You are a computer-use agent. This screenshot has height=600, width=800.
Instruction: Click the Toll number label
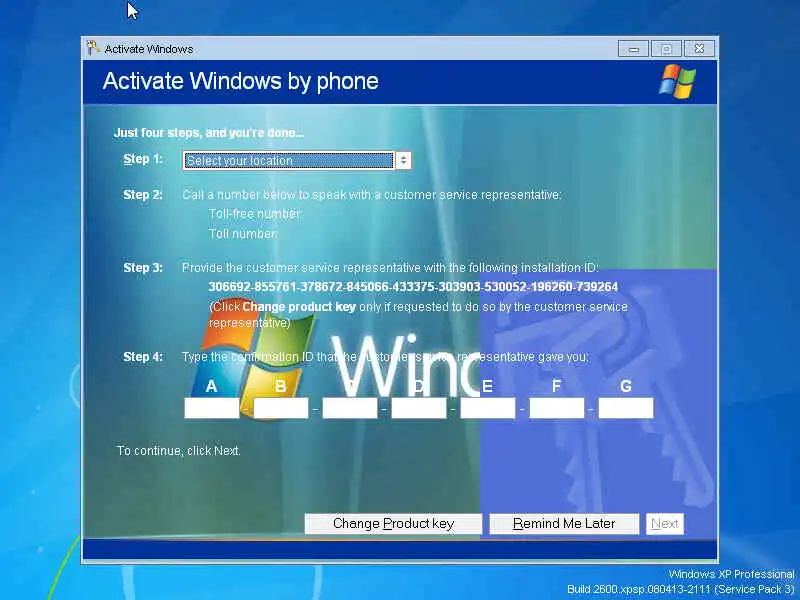coord(243,234)
